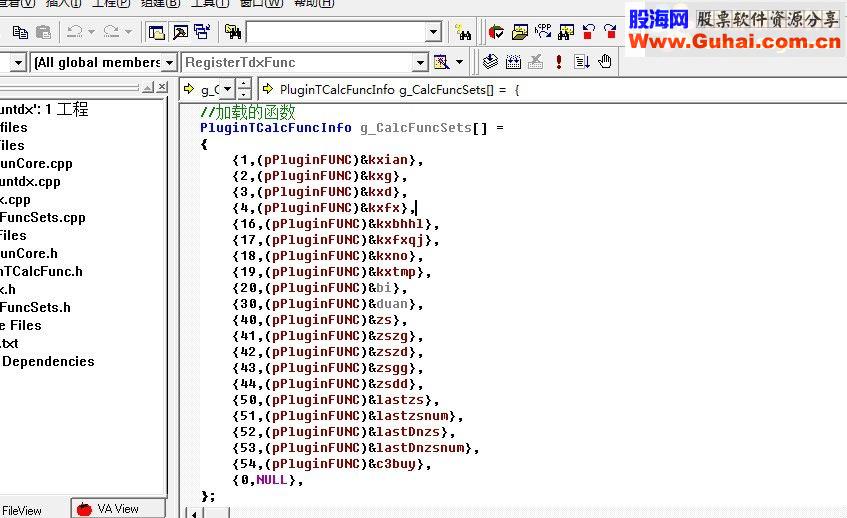This screenshot has width=847, height=518.
Task: Click the {20,(pPluginFUNC)&bi} line
Action: click(x=319, y=288)
